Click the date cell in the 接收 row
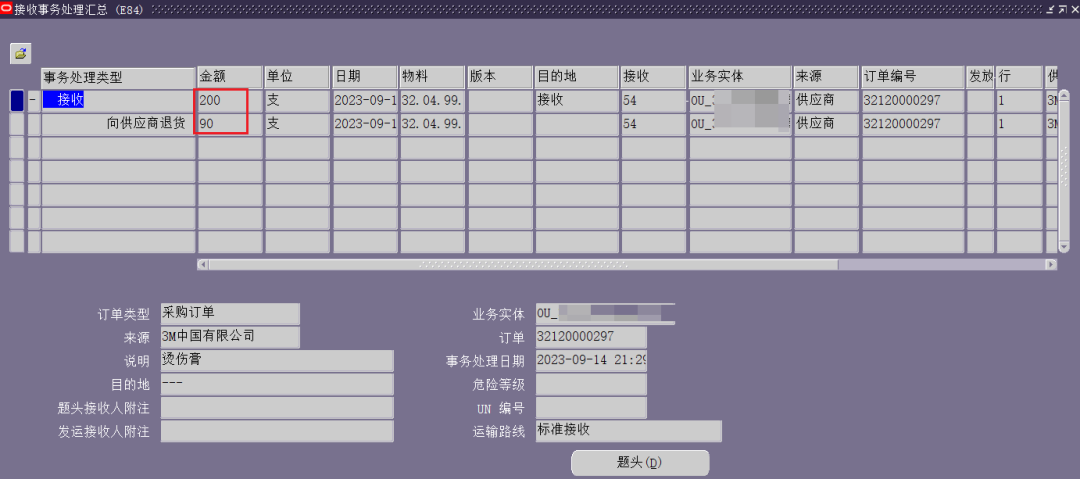The width and height of the screenshot is (1080, 479). [365, 101]
